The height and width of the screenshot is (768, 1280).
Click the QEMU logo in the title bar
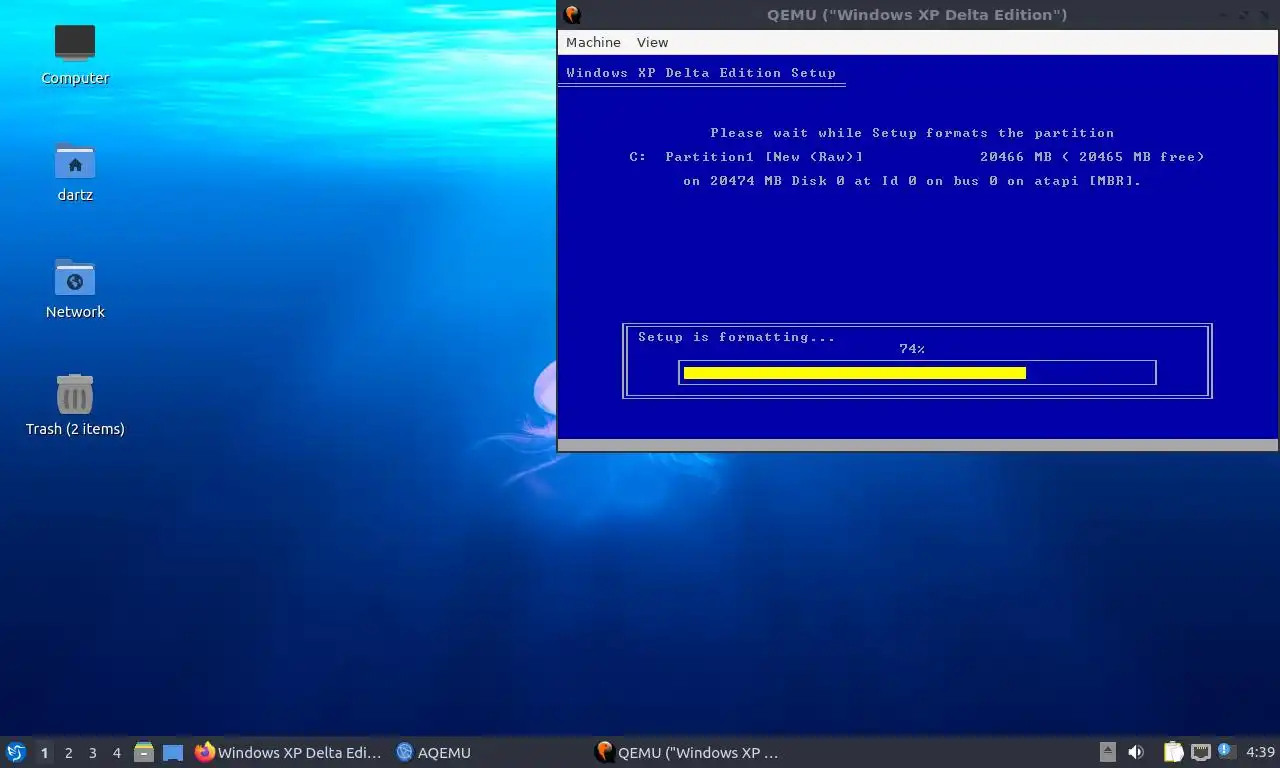572,14
